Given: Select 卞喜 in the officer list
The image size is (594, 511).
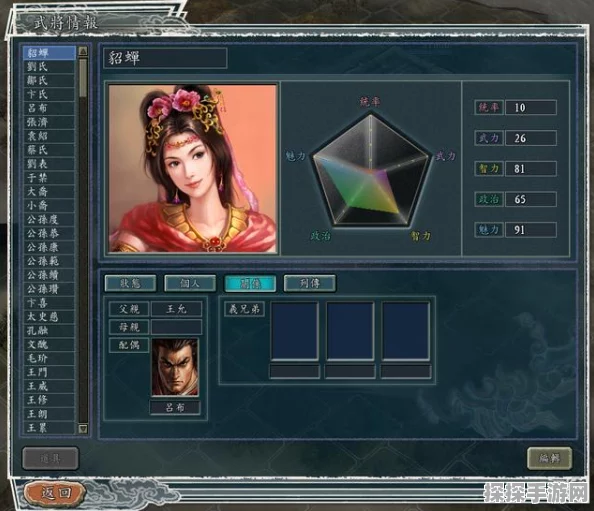Looking at the screenshot, I should 49,303.
